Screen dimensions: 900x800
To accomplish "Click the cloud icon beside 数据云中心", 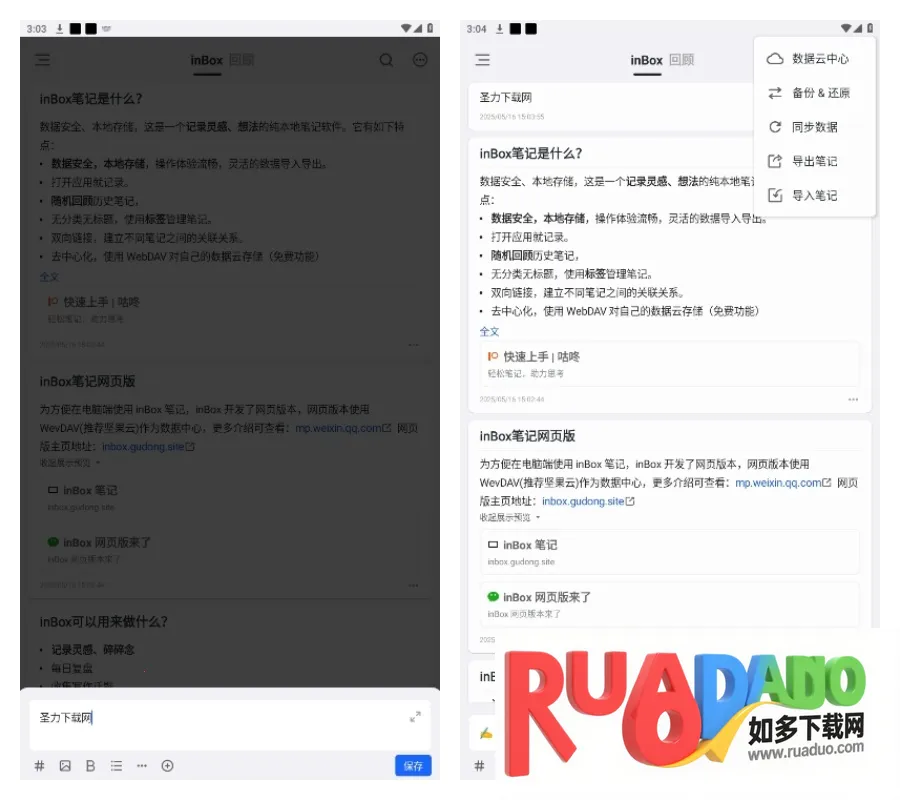I will (x=775, y=59).
